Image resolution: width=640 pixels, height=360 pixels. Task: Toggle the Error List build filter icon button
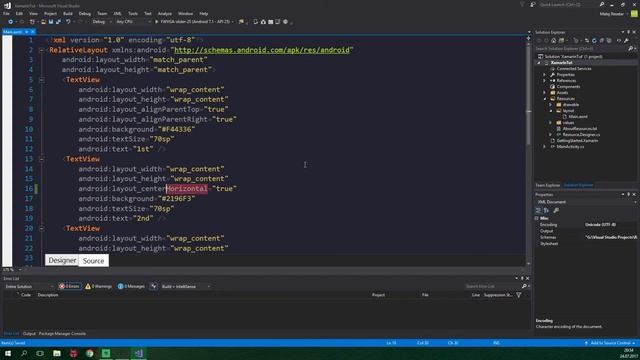[x=153, y=287]
